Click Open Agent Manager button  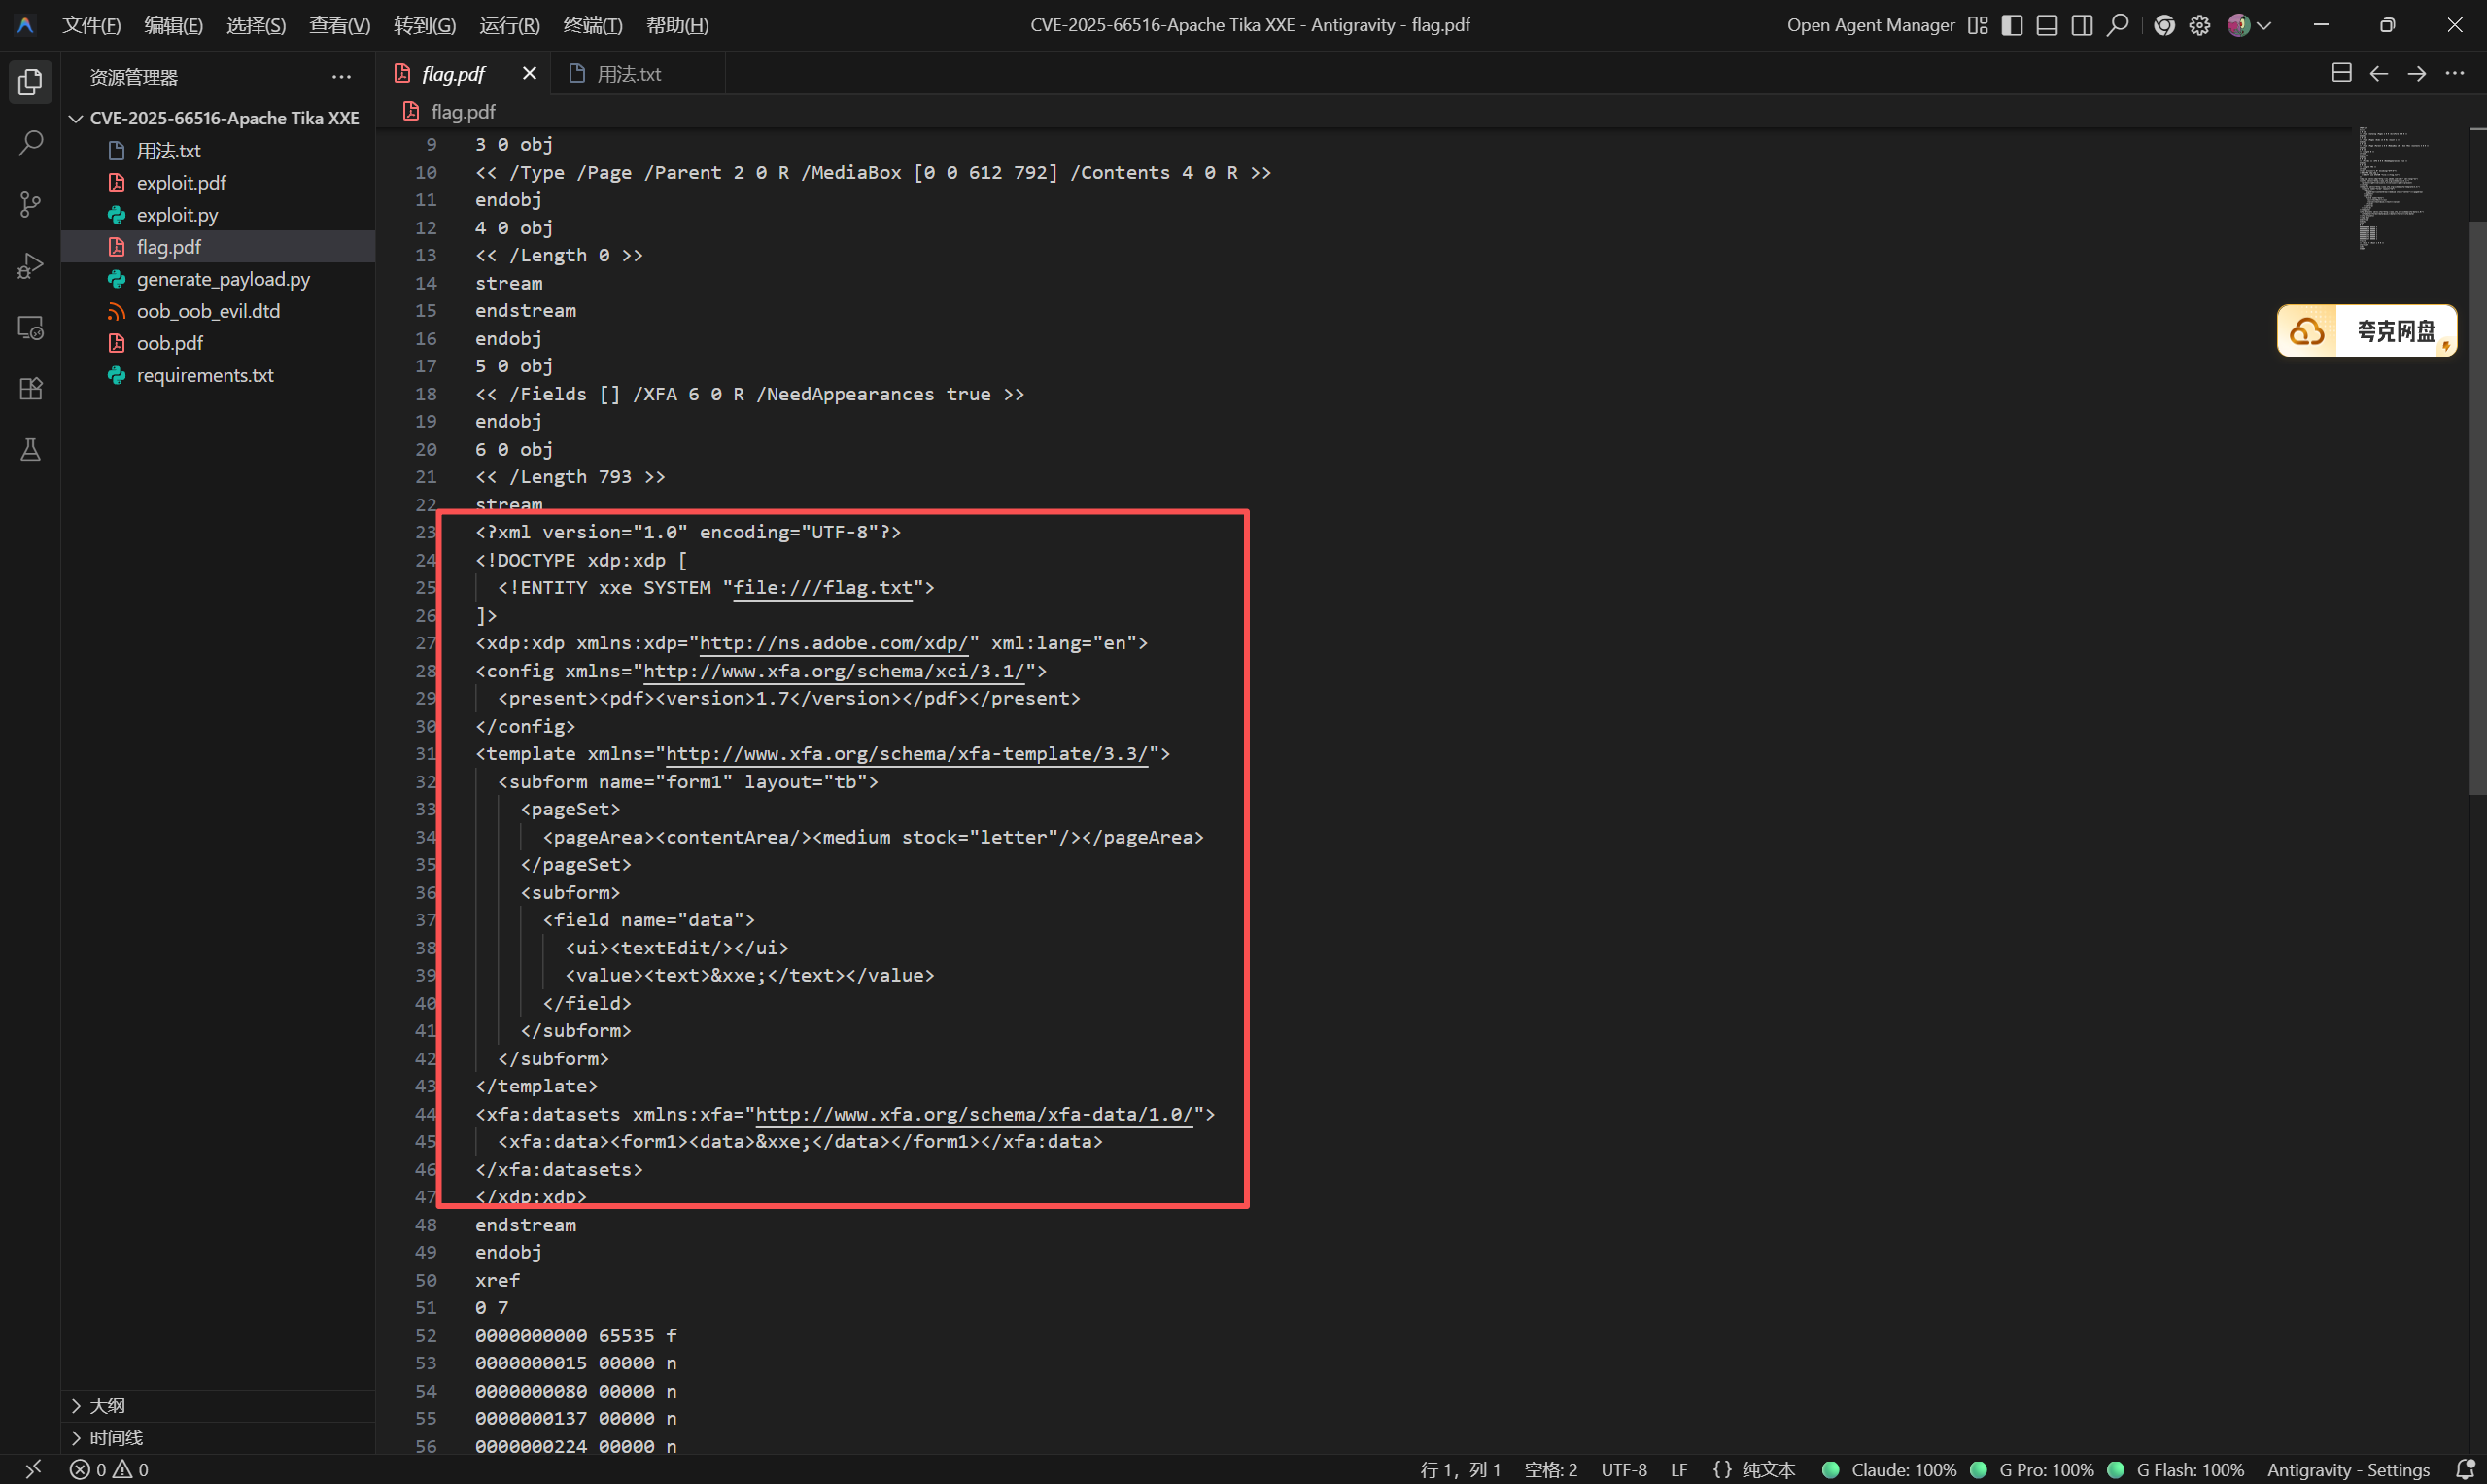pyautogui.click(x=1870, y=25)
